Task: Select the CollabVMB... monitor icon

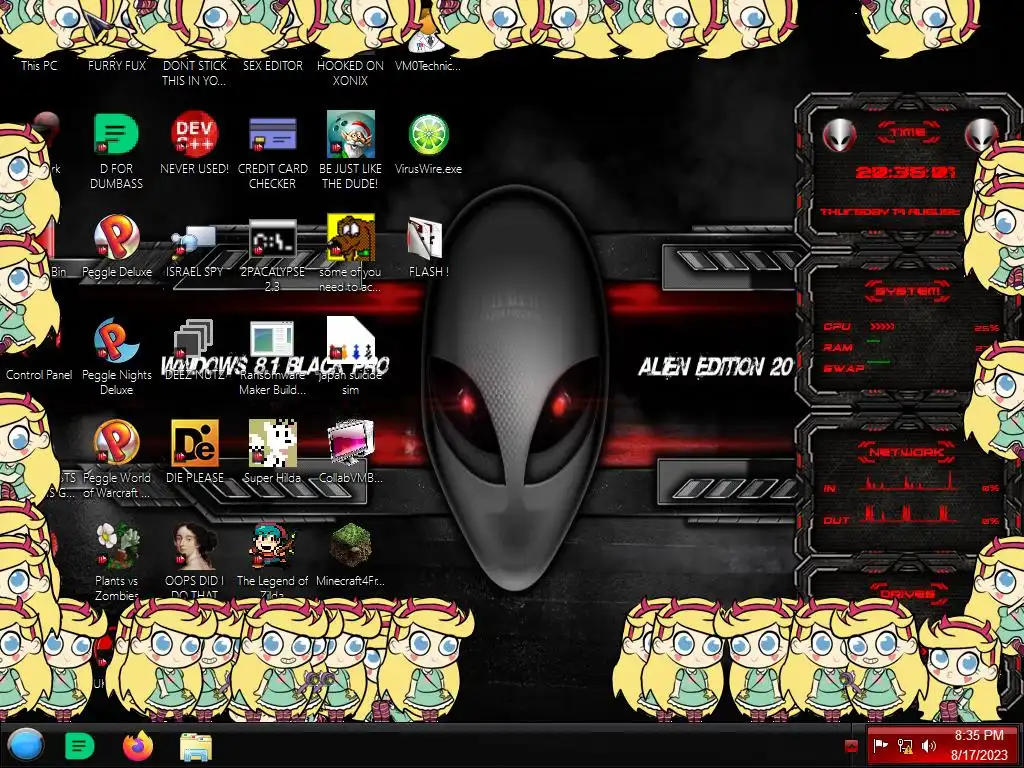Action: click(x=351, y=443)
